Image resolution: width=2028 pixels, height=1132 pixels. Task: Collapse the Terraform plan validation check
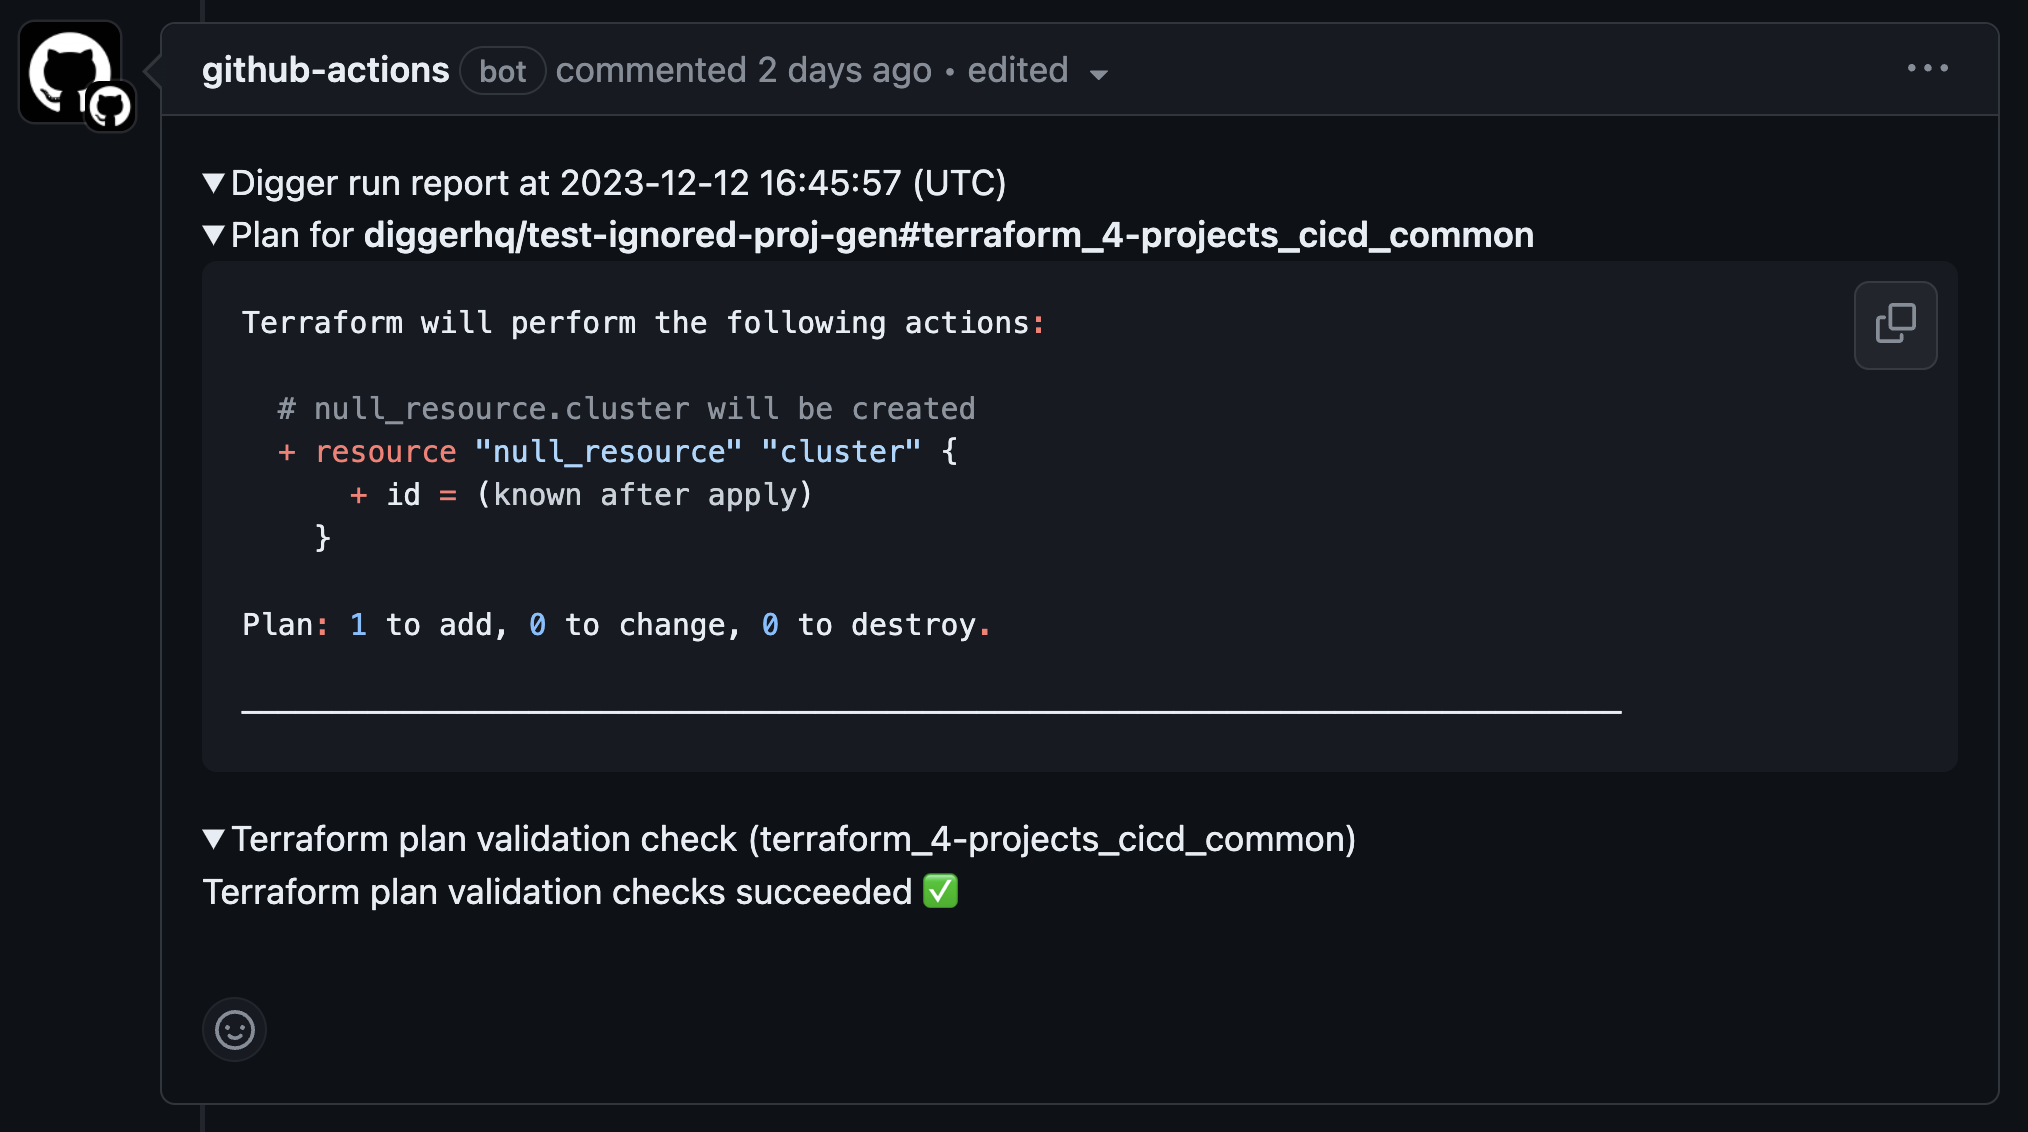point(213,839)
